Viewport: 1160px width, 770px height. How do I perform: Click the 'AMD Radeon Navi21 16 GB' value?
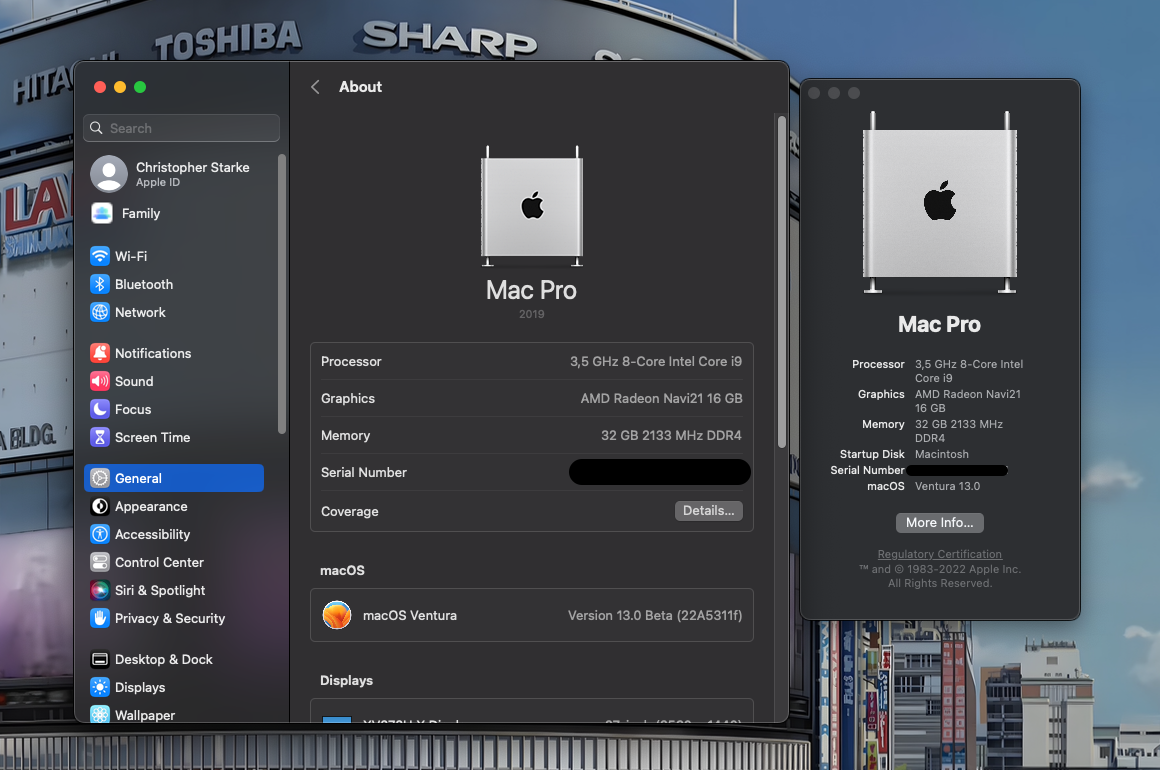point(661,398)
